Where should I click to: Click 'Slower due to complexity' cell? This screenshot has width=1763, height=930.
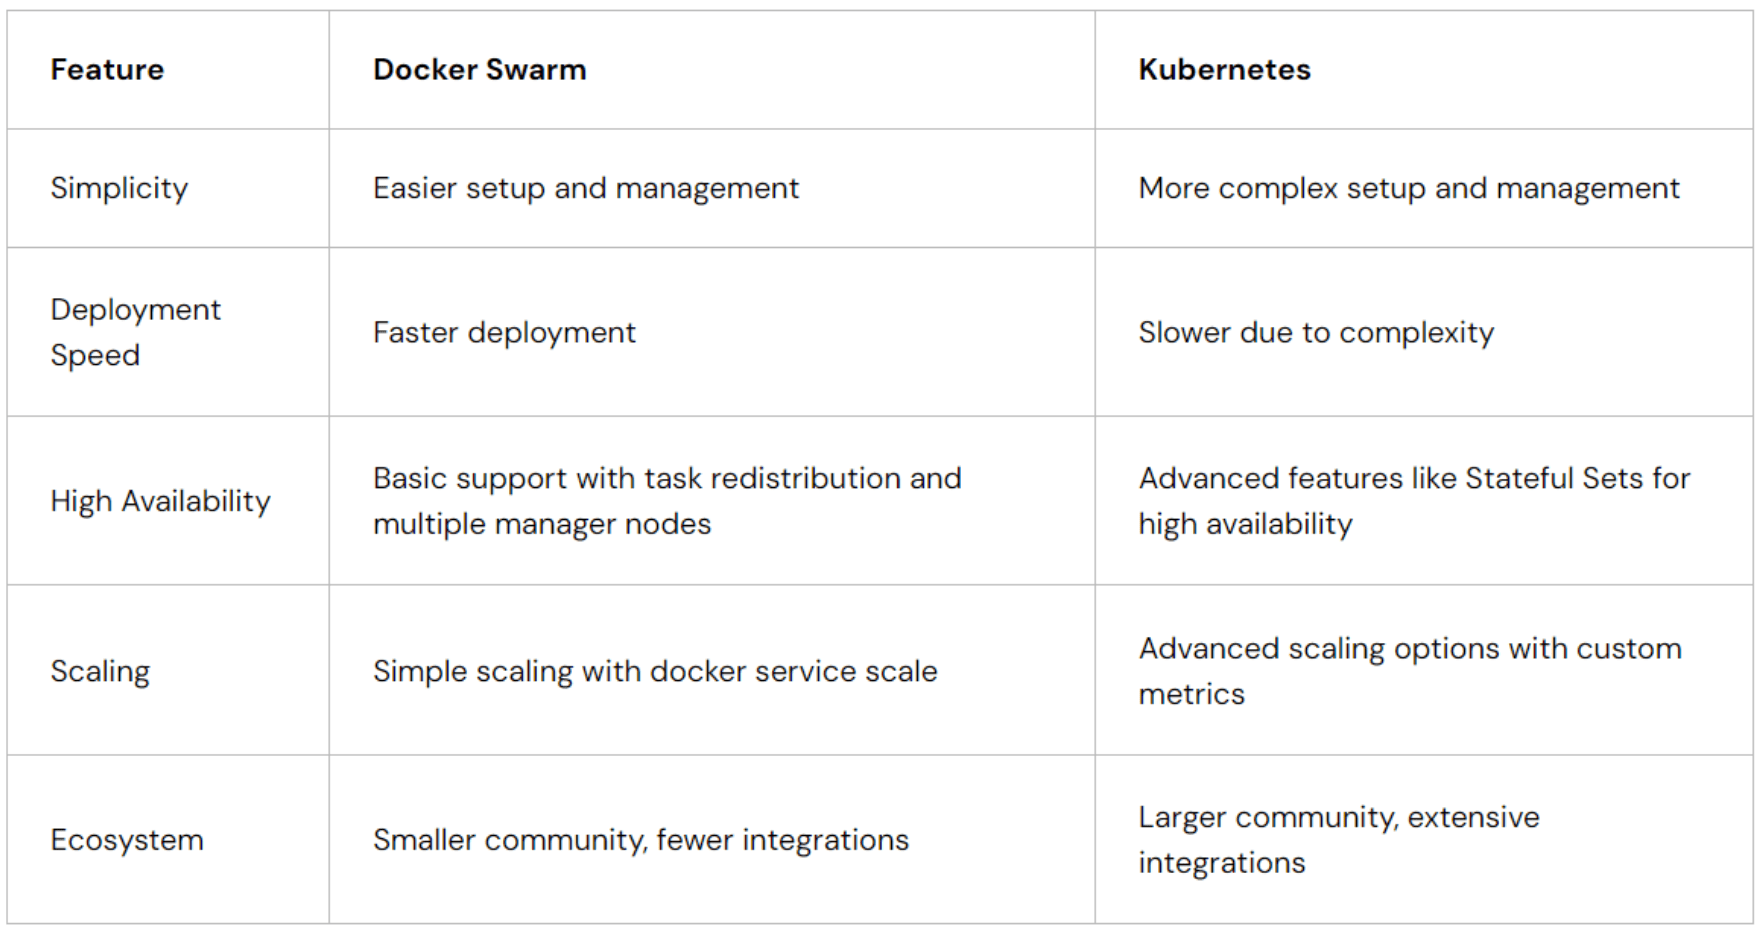[1316, 332]
